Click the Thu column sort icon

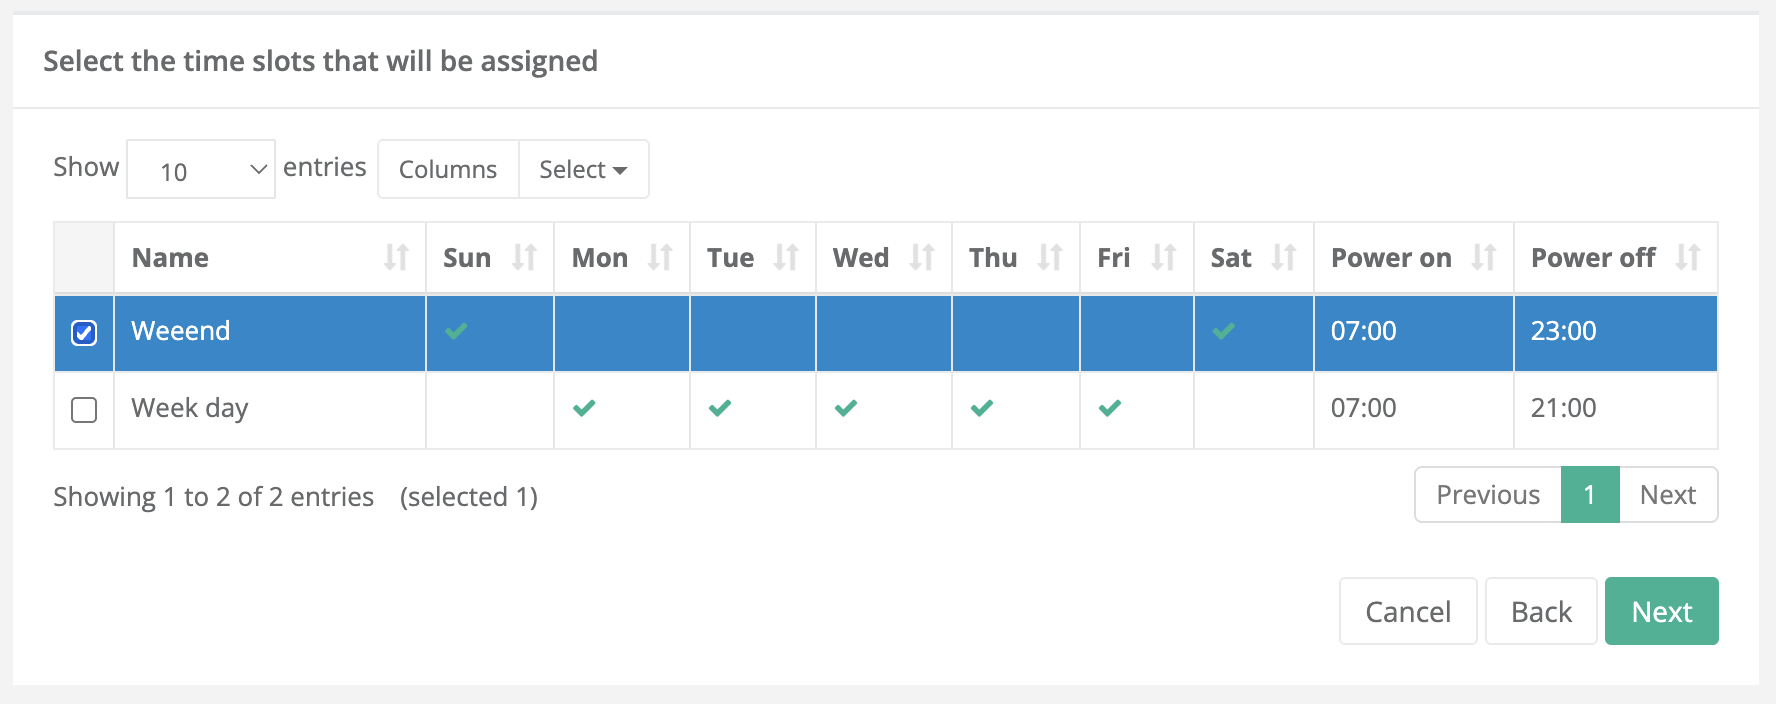[x=1050, y=258]
